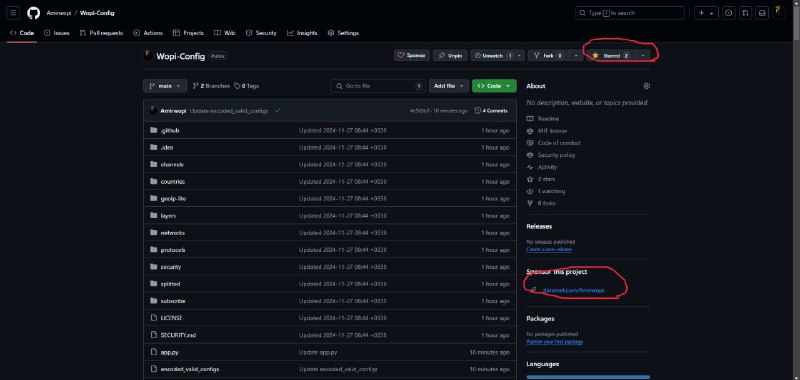
Task: Open the user profile avatar menu
Action: point(779,13)
